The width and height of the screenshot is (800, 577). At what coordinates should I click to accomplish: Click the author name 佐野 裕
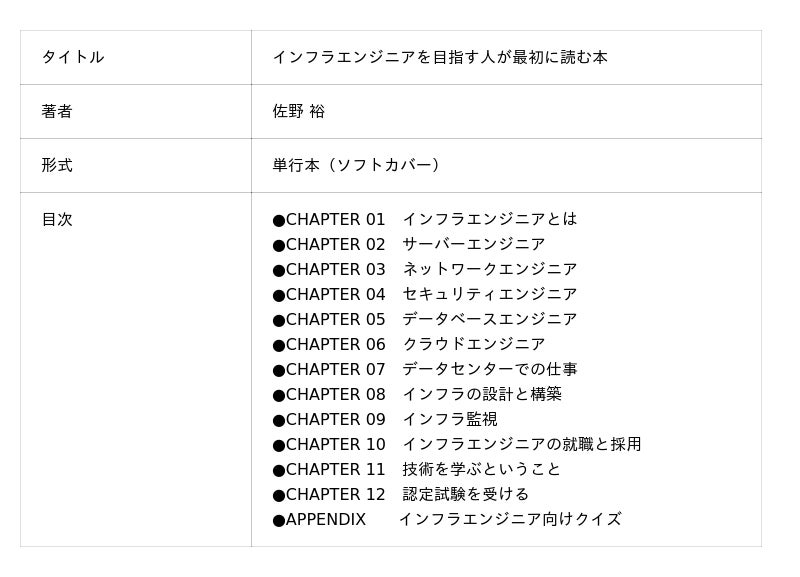(298, 111)
